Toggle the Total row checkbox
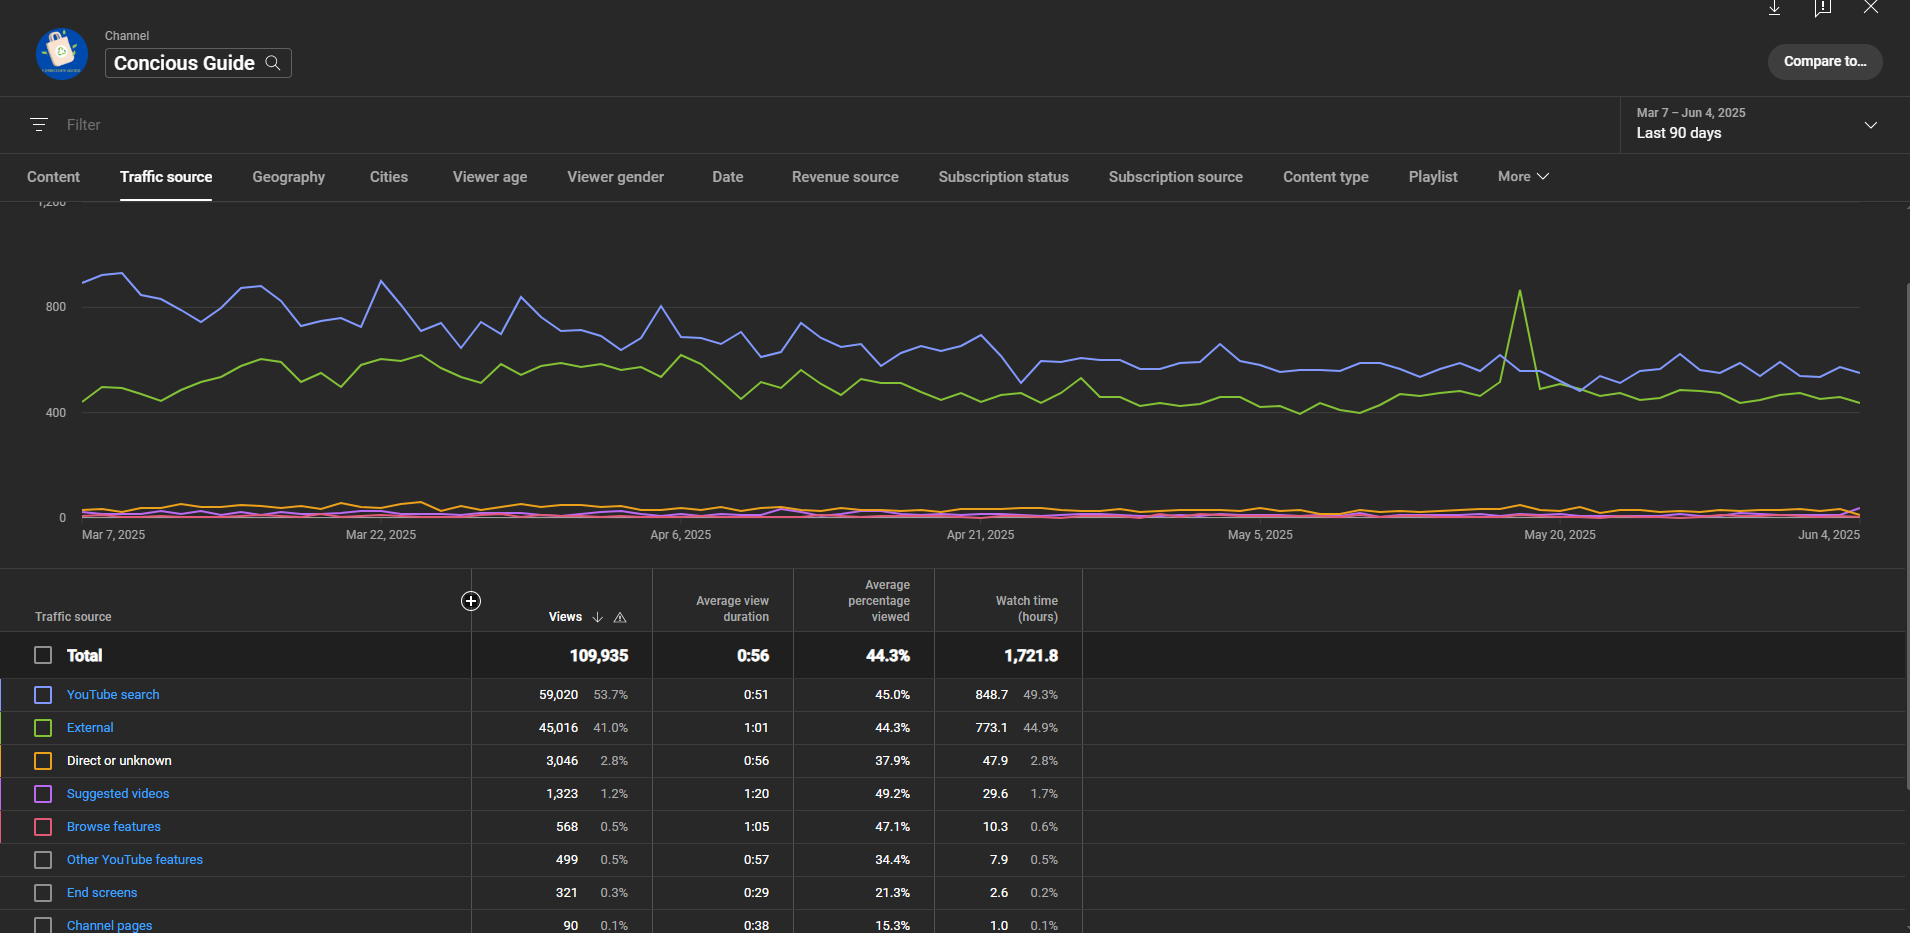This screenshot has width=1910, height=933. coord(43,655)
